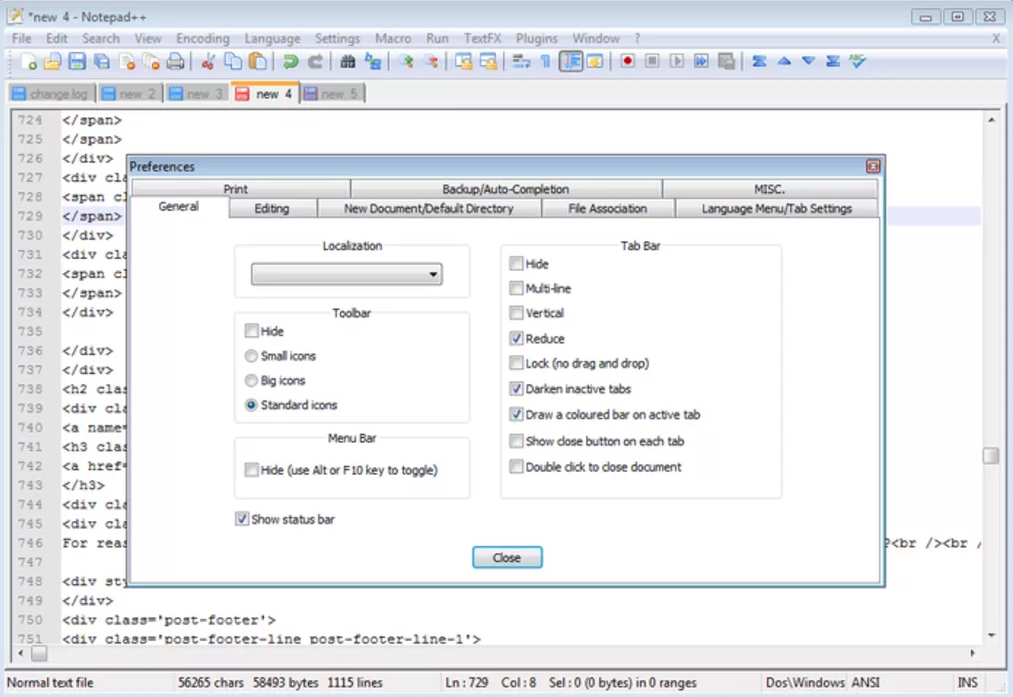1013x697 pixels.
Task: Toggle synchronized horizontal scrolling icon
Action: coord(488,61)
